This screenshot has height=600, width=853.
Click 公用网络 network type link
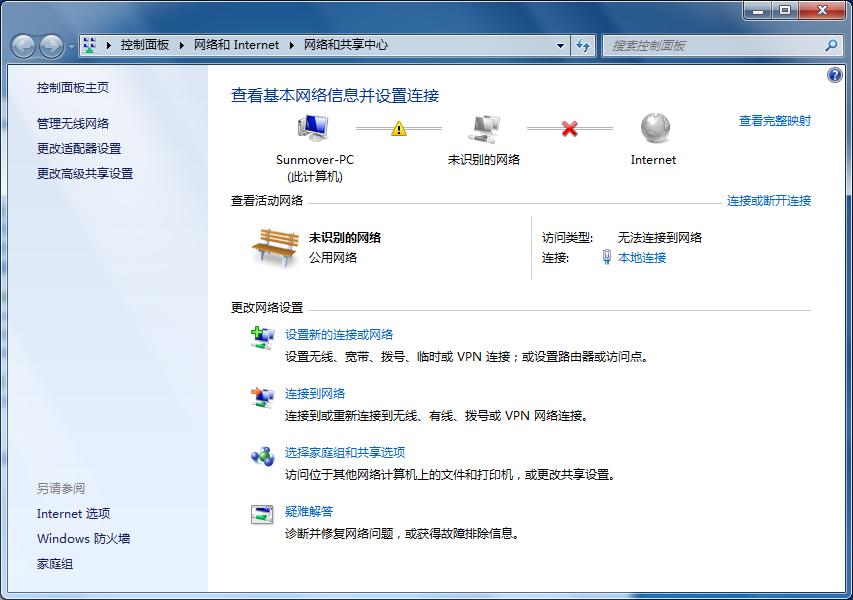pos(333,257)
